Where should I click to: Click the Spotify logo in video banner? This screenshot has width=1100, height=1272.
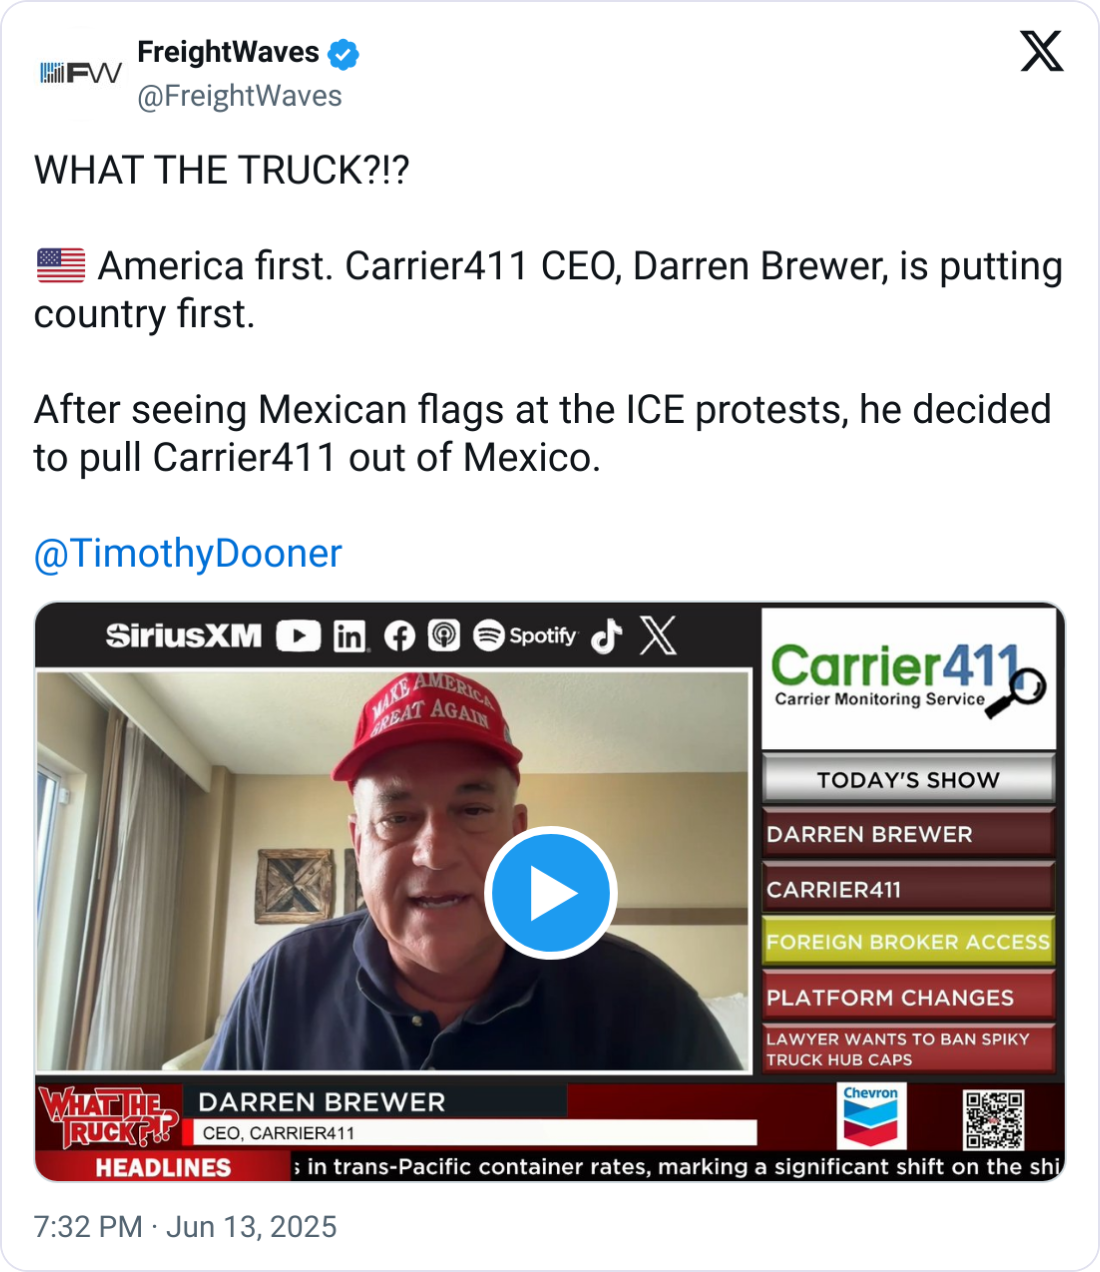(525, 636)
